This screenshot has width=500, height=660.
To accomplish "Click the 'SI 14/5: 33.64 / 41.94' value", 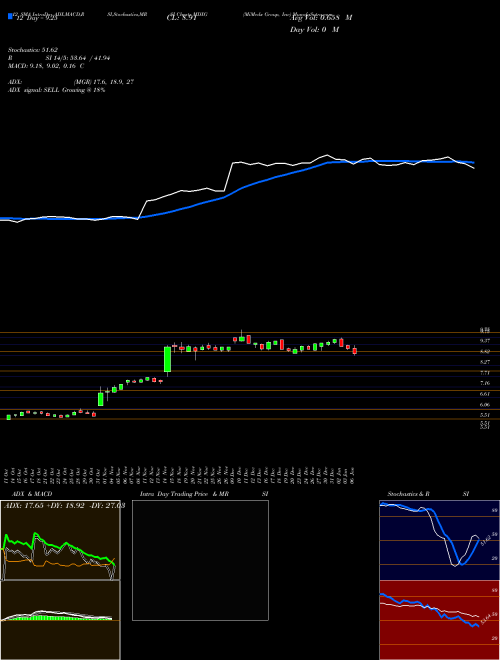I will [x=78, y=58].
